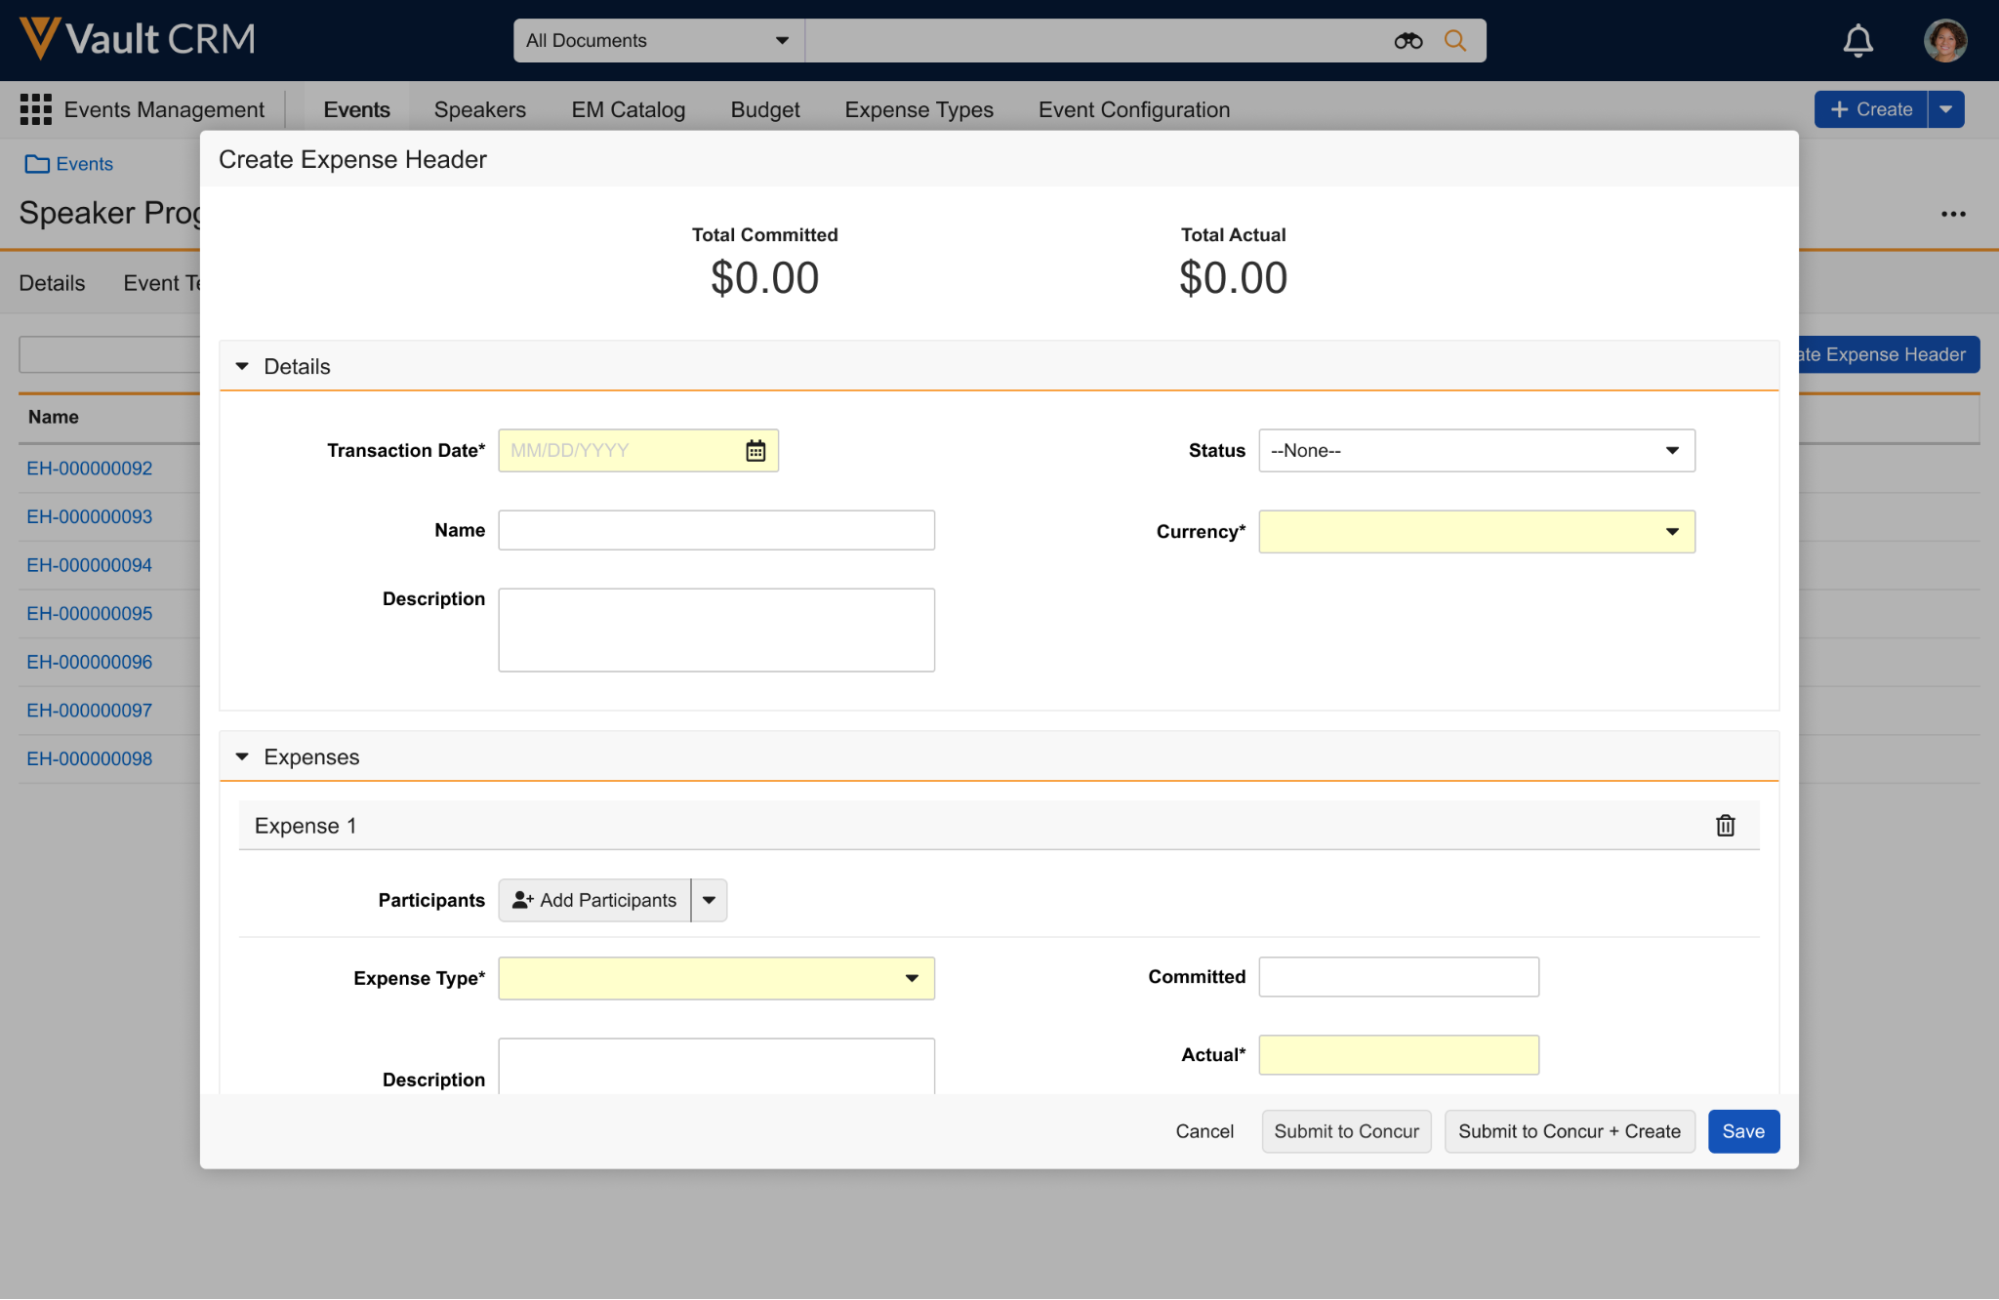Image resolution: width=1999 pixels, height=1300 pixels.
Task: Open the three-dot more actions menu
Action: point(1953,214)
